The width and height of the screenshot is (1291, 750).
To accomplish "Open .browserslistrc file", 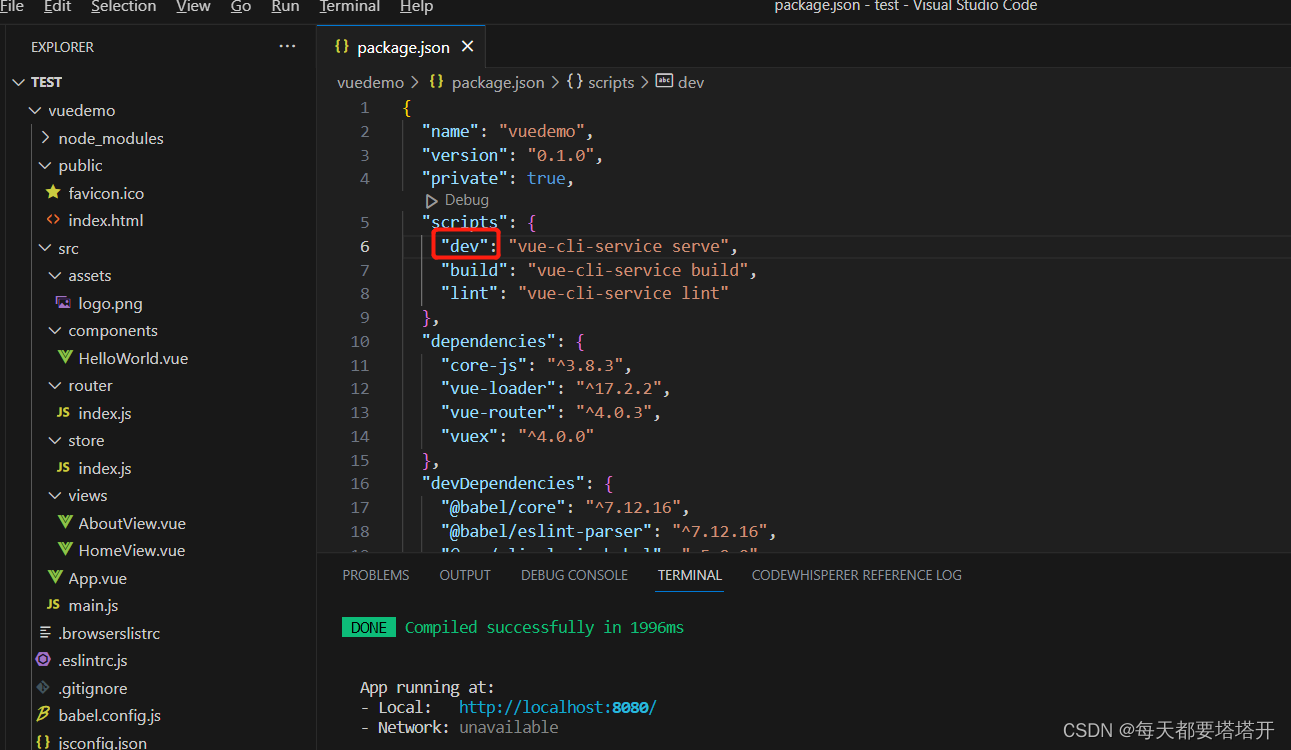I will pos(109,633).
